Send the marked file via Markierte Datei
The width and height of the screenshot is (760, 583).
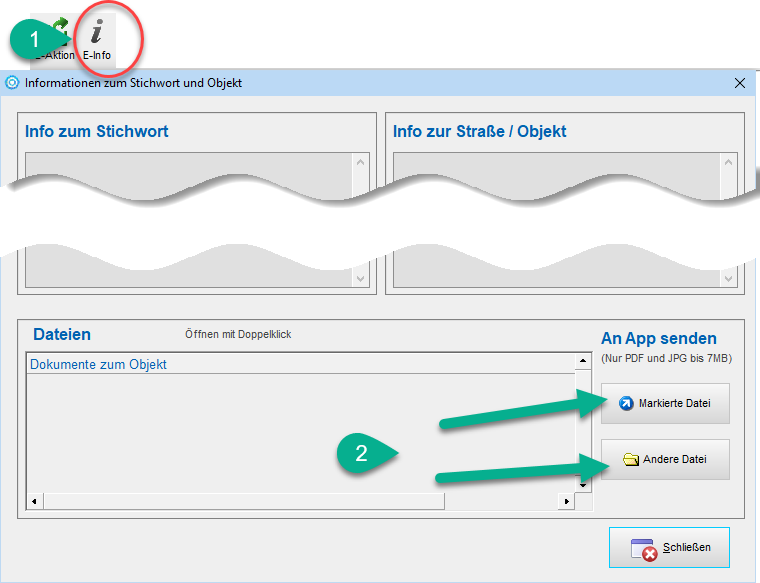coord(665,403)
